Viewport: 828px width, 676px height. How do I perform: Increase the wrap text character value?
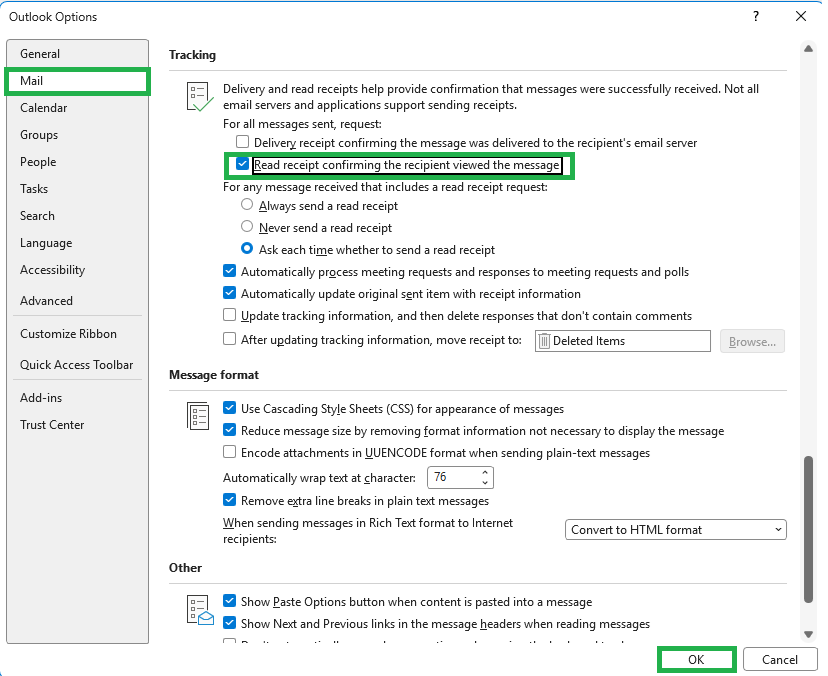point(485,472)
